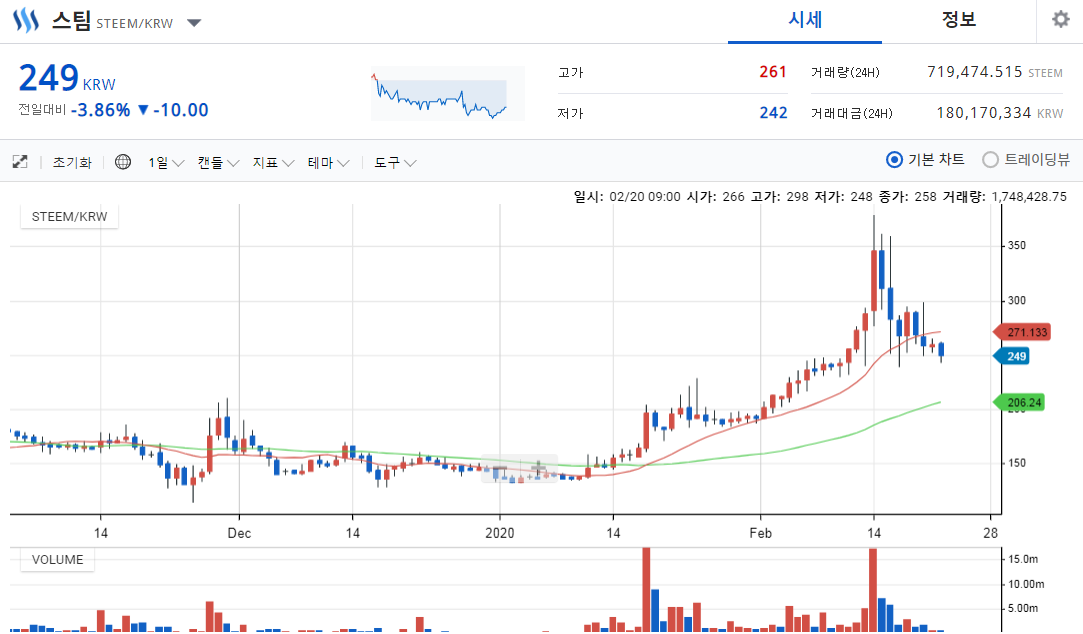Click the 거래량(24H) label
Screen dimensions: 1083x634
tap(845, 73)
